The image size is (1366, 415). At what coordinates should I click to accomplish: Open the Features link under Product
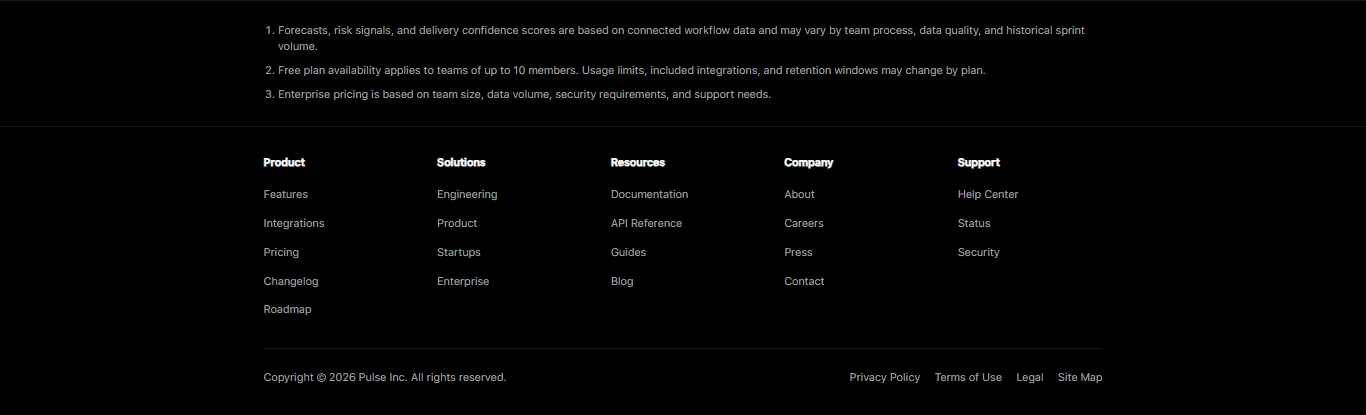(285, 194)
